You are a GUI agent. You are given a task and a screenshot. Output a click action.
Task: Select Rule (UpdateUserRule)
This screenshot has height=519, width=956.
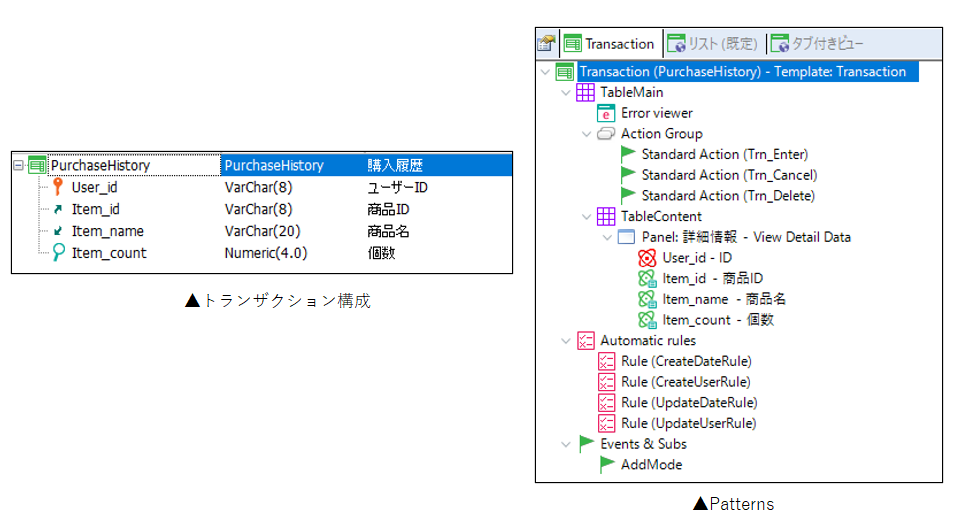coord(688,424)
